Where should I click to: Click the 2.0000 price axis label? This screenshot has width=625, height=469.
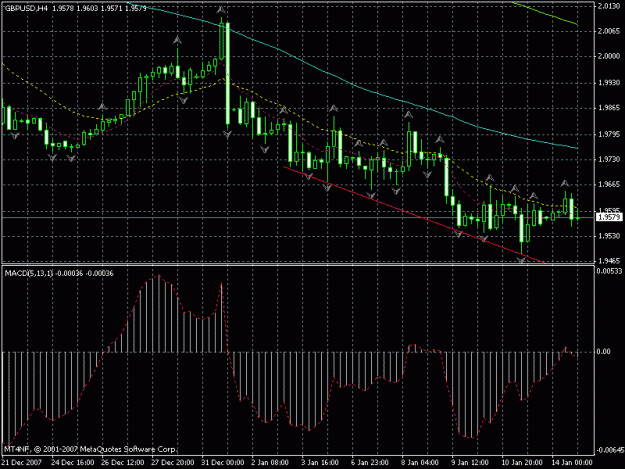(x=609, y=56)
